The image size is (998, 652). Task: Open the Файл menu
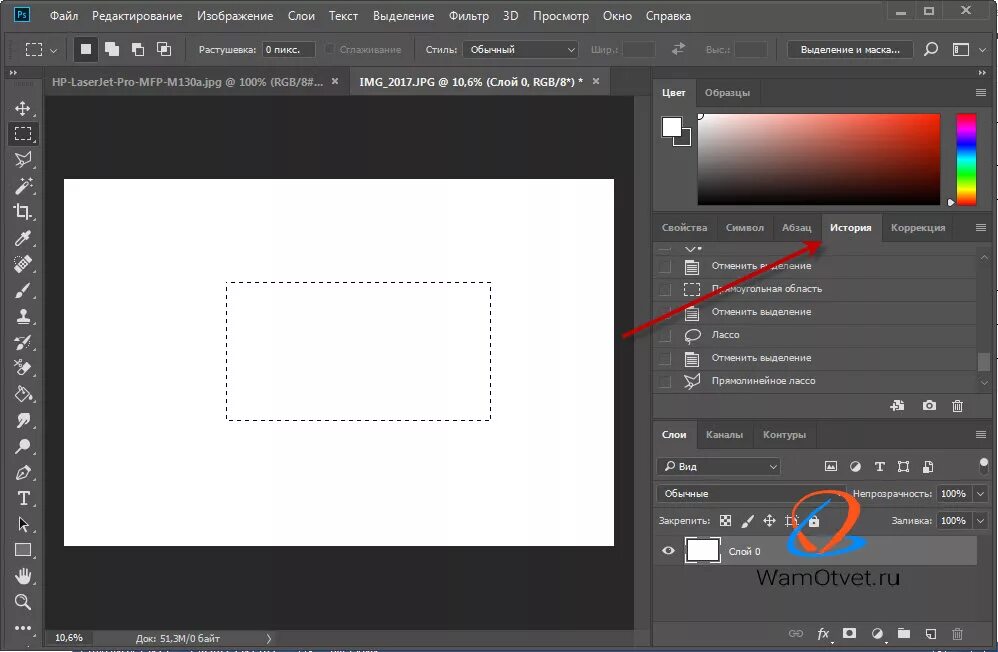[x=64, y=16]
